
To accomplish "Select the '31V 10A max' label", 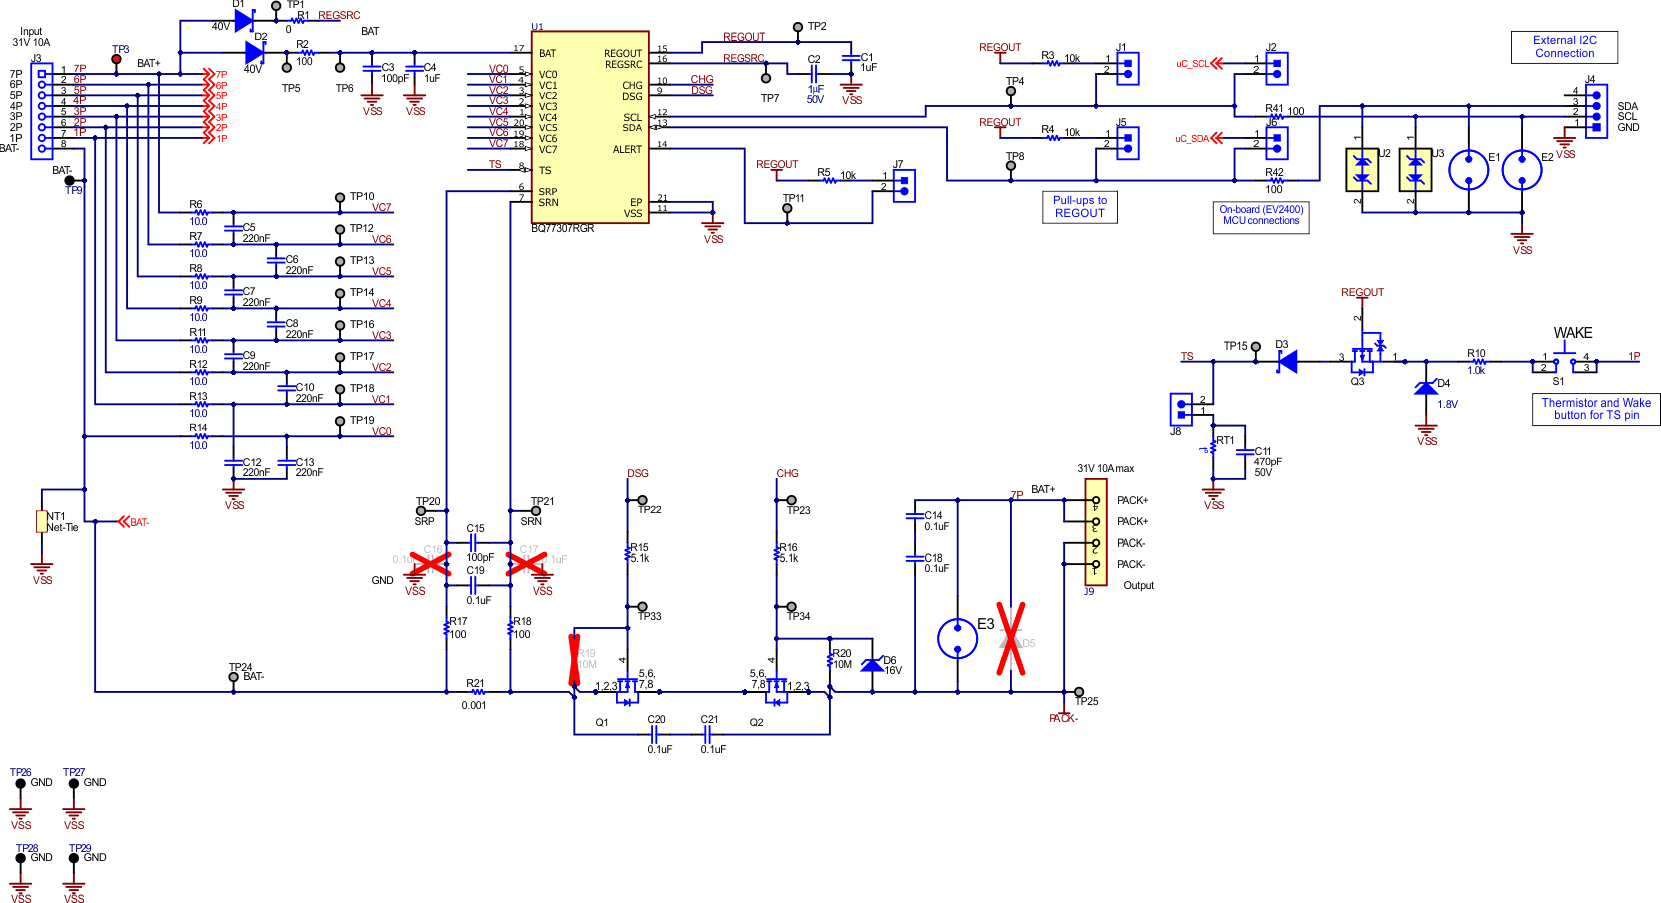I will (x=1106, y=468).
